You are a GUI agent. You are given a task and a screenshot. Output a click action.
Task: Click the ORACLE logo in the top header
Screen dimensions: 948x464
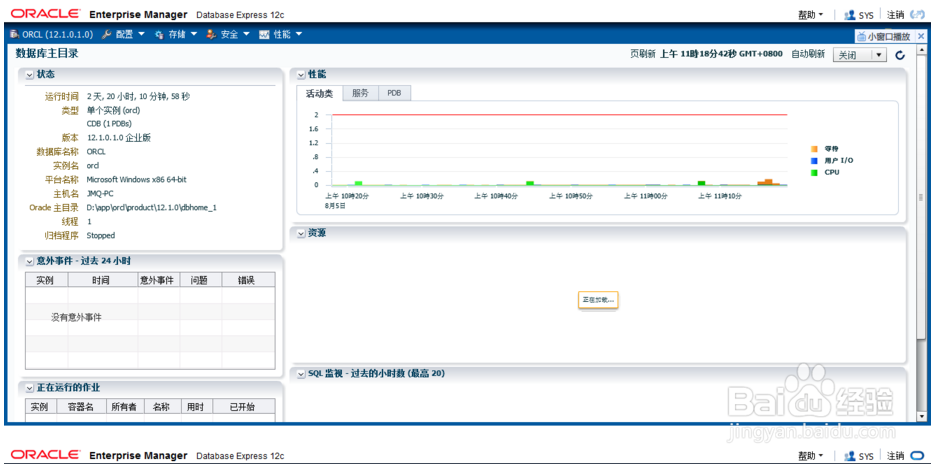click(45, 13)
